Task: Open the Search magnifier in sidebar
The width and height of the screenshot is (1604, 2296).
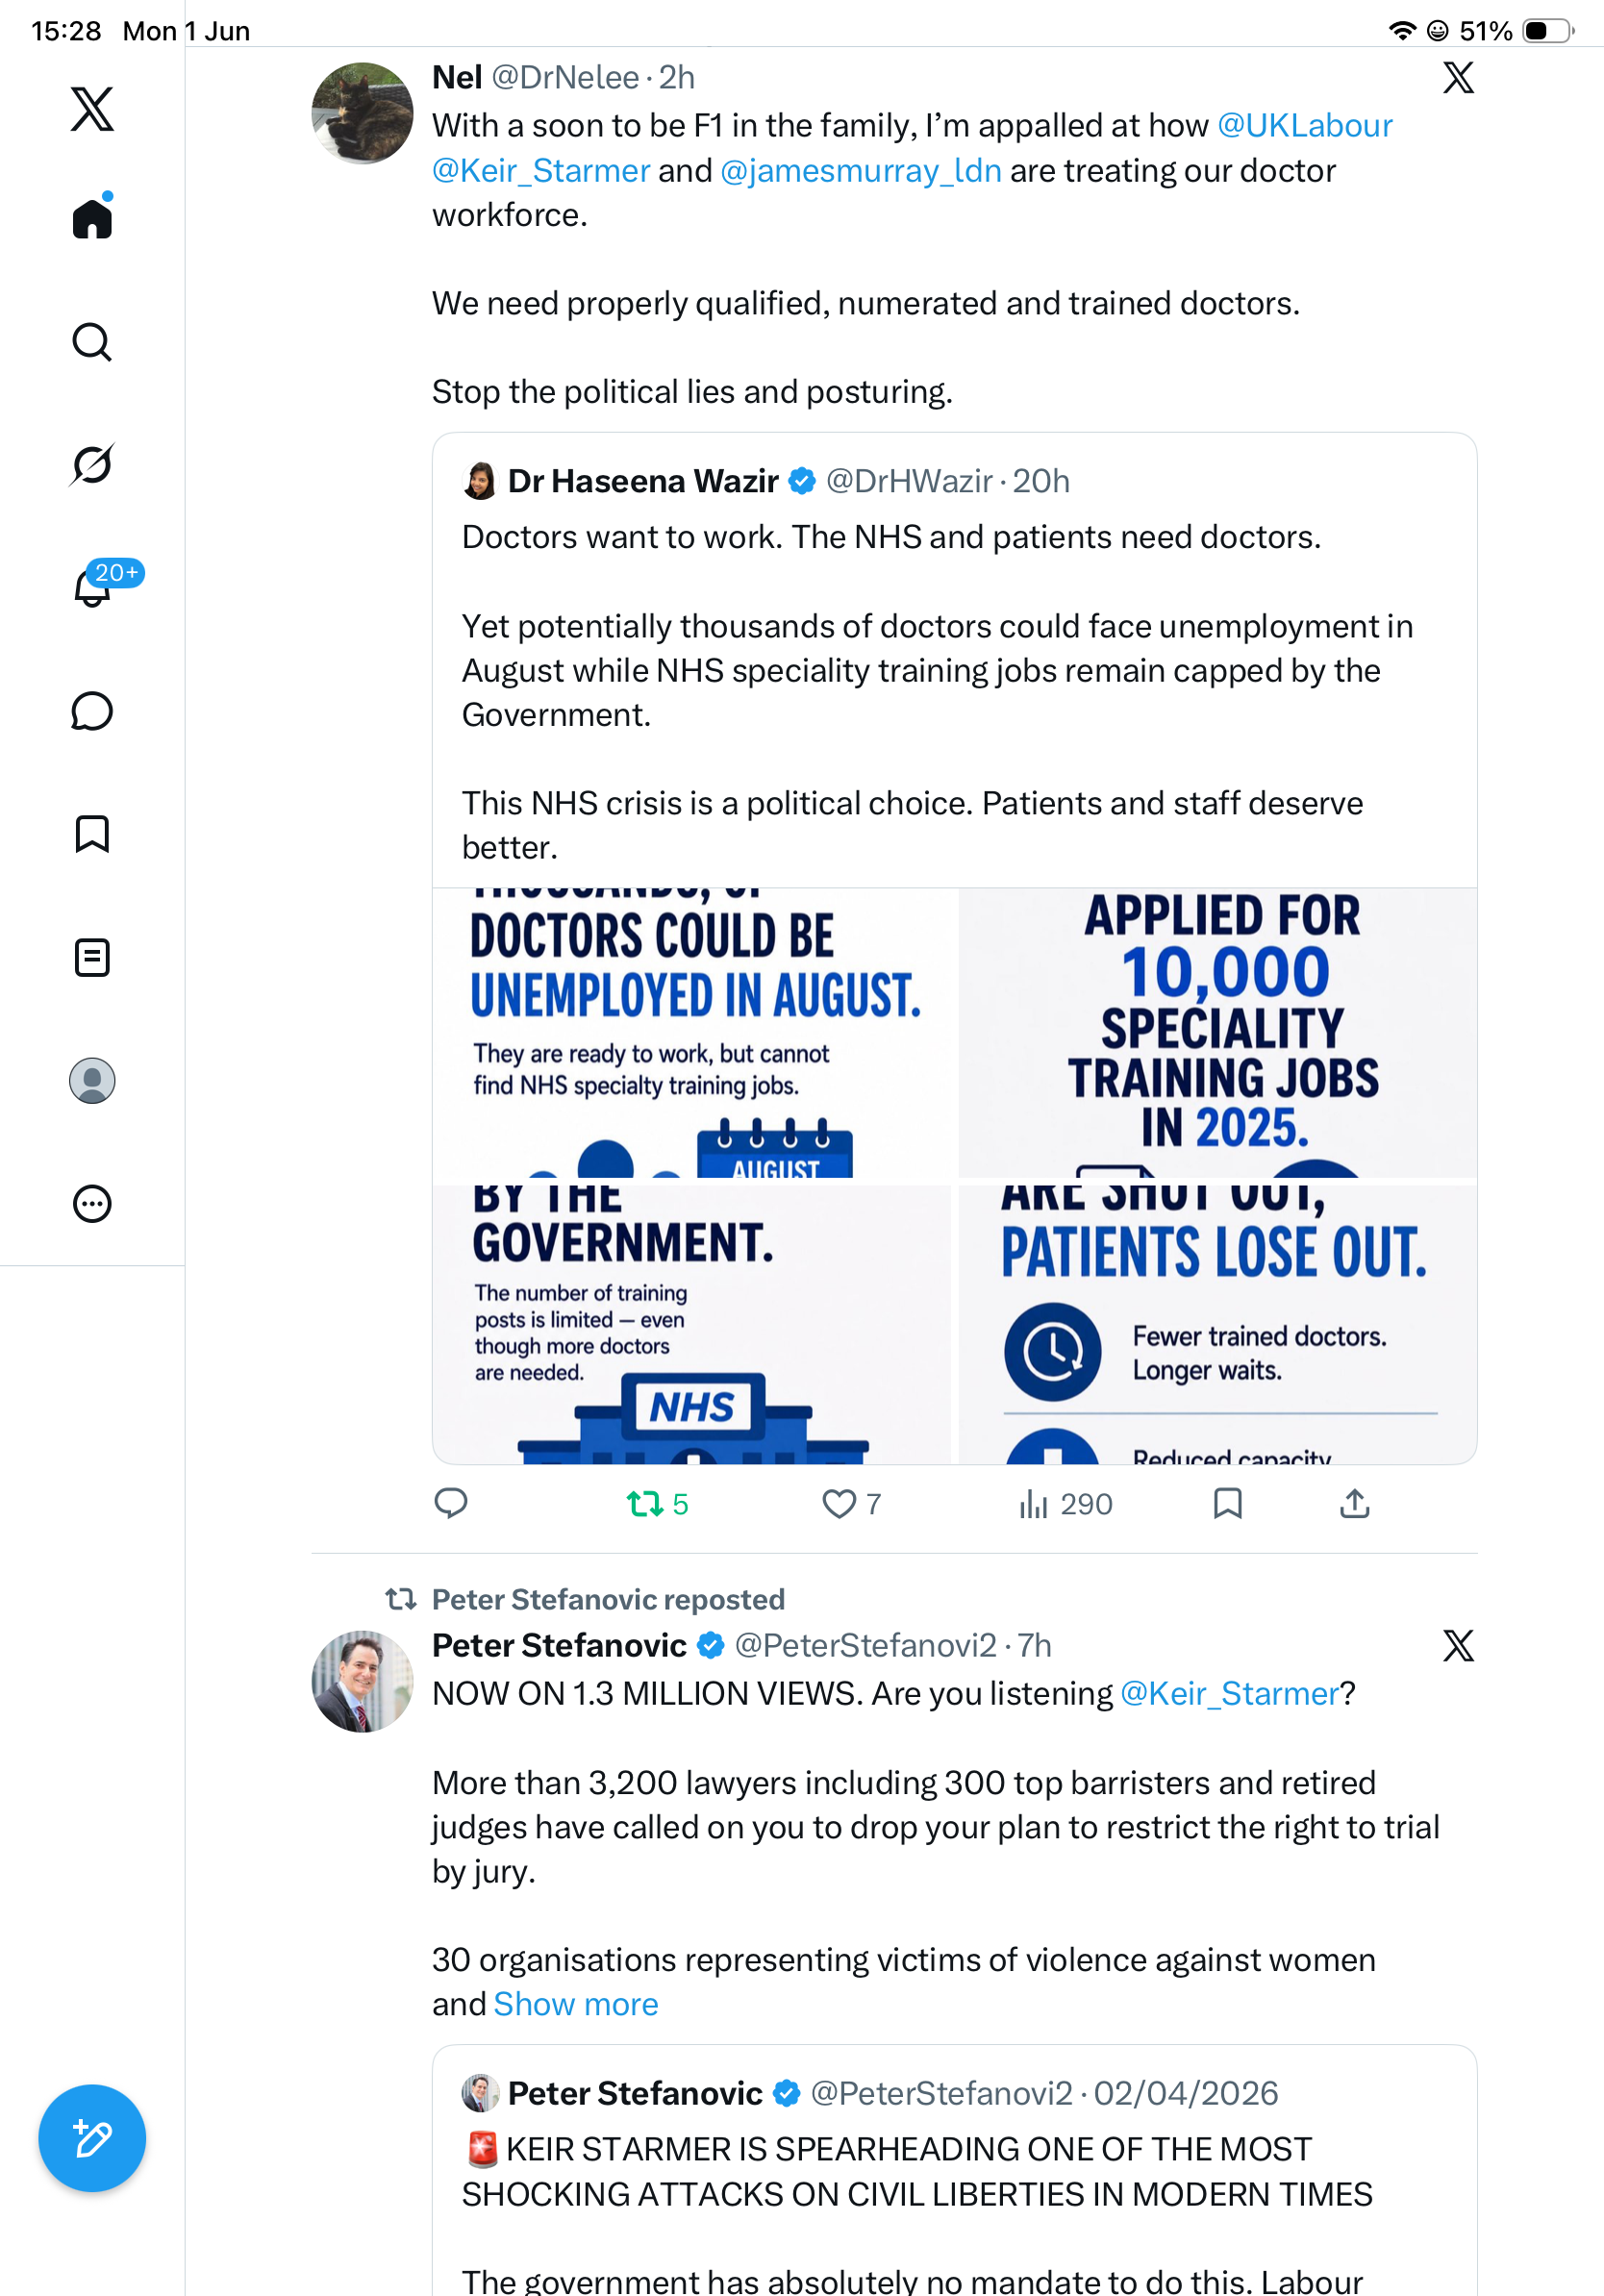Action: pyautogui.click(x=92, y=342)
